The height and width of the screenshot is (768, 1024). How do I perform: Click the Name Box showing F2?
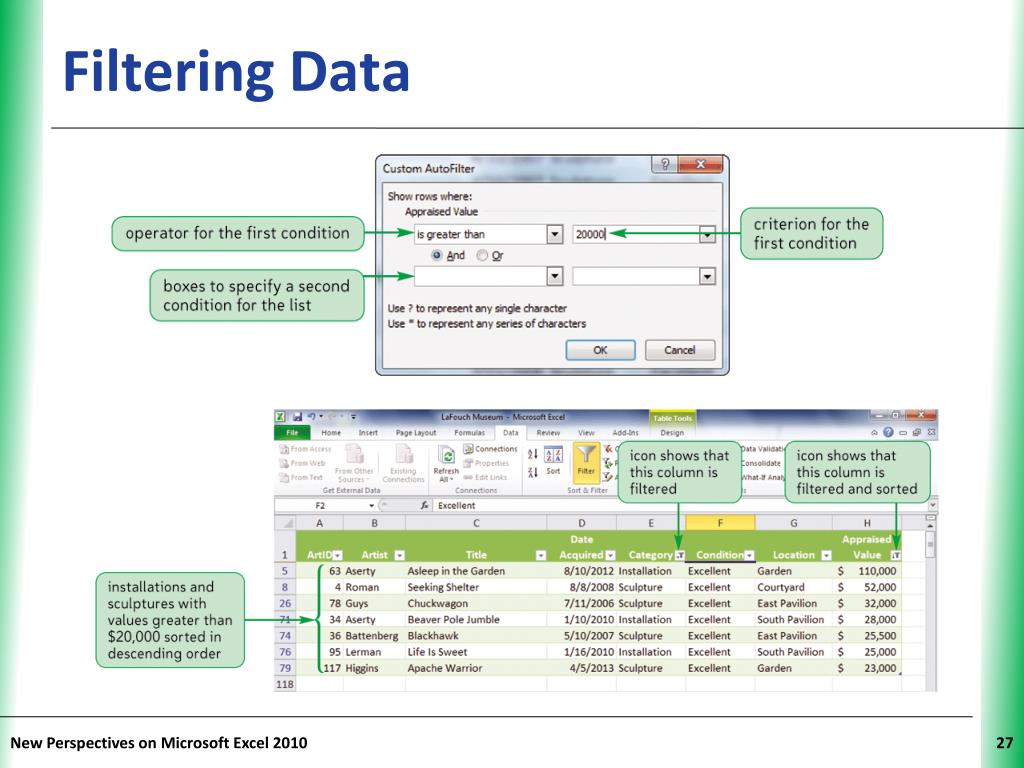pyautogui.click(x=321, y=505)
